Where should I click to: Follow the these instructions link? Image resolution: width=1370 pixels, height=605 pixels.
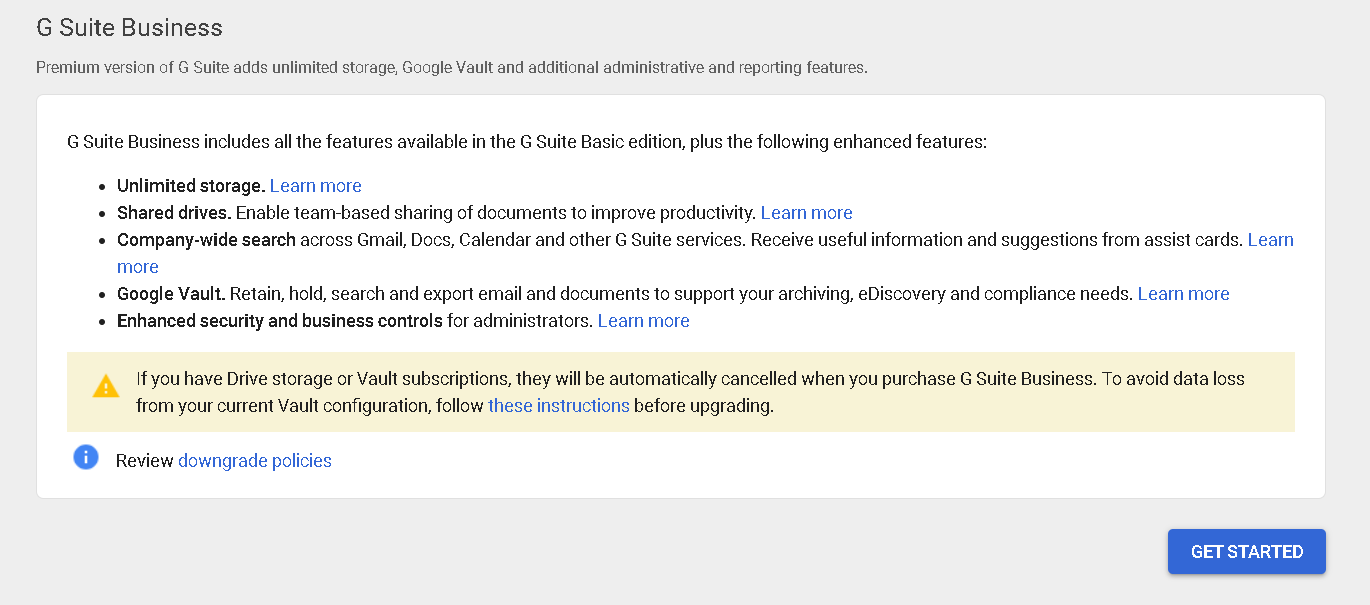558,405
